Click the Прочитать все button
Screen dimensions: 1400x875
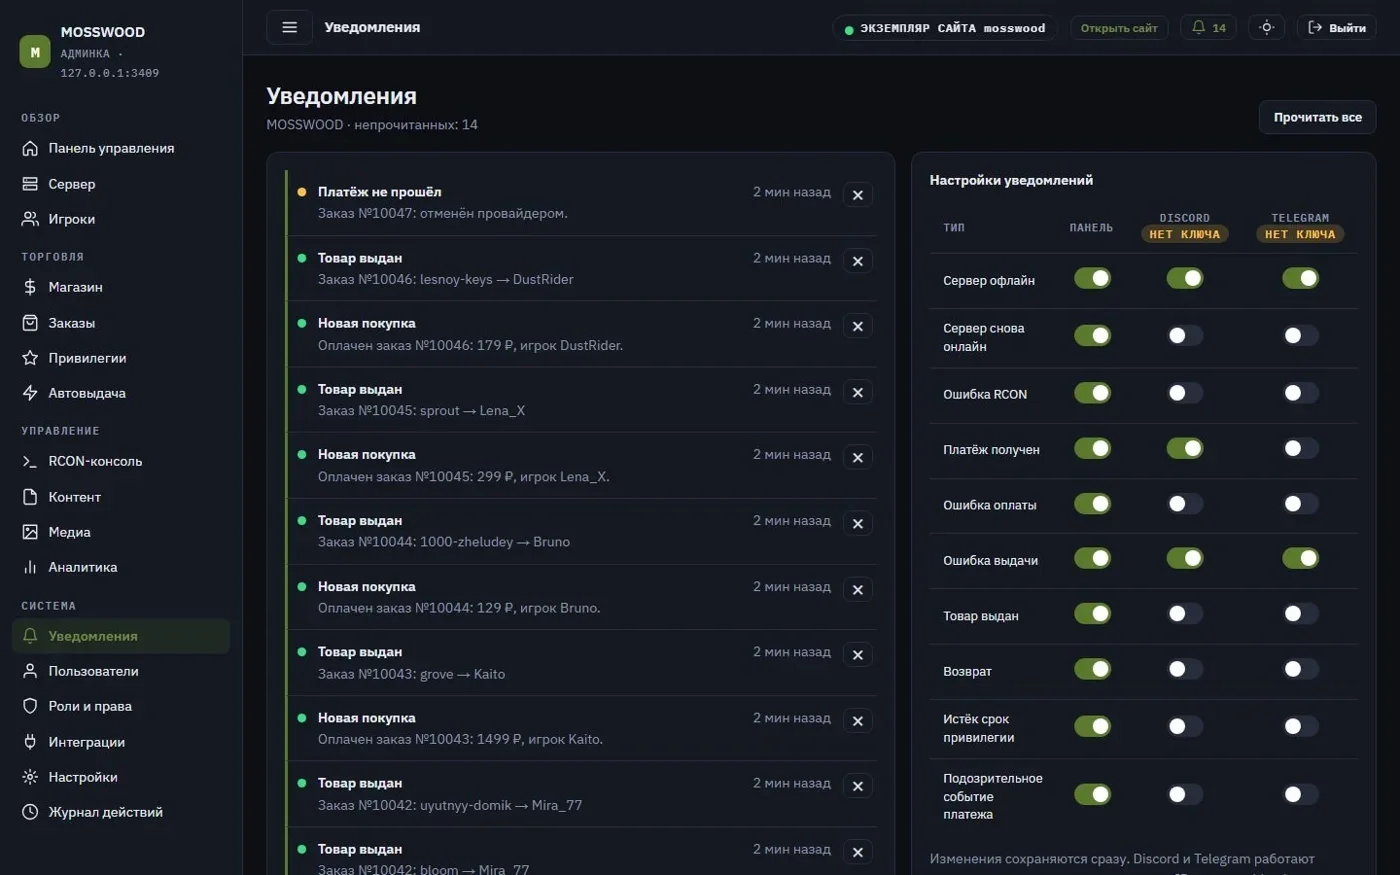1317,117
